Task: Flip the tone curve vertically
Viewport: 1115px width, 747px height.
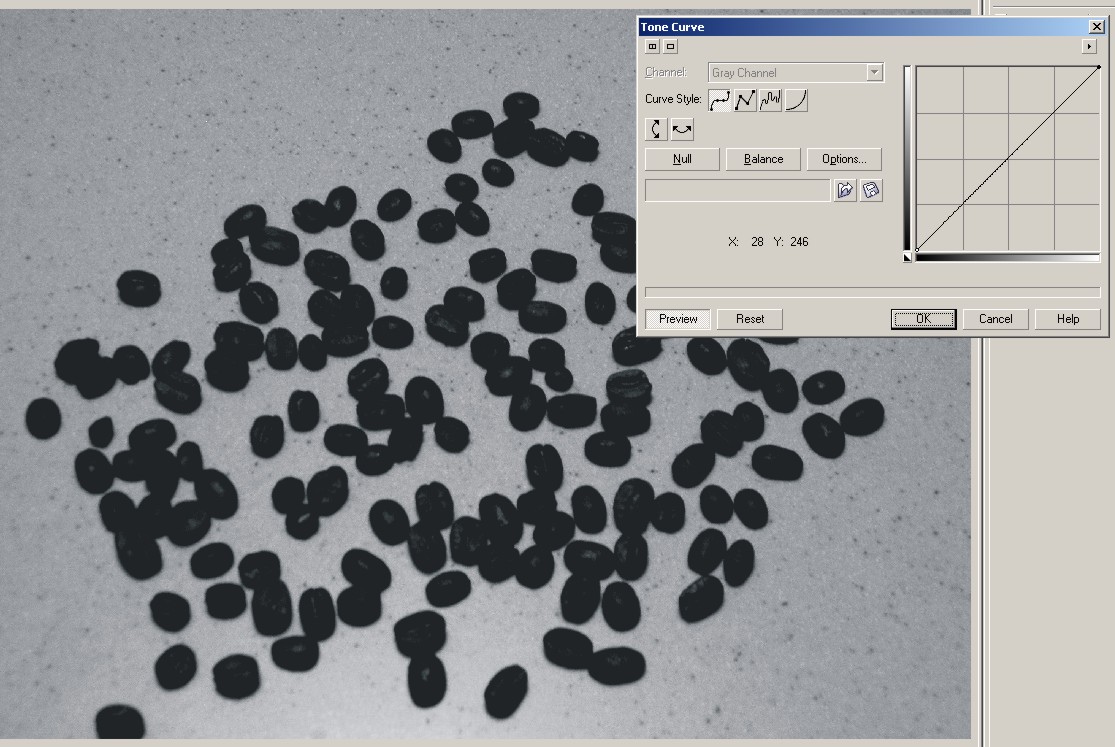Action: [x=656, y=129]
